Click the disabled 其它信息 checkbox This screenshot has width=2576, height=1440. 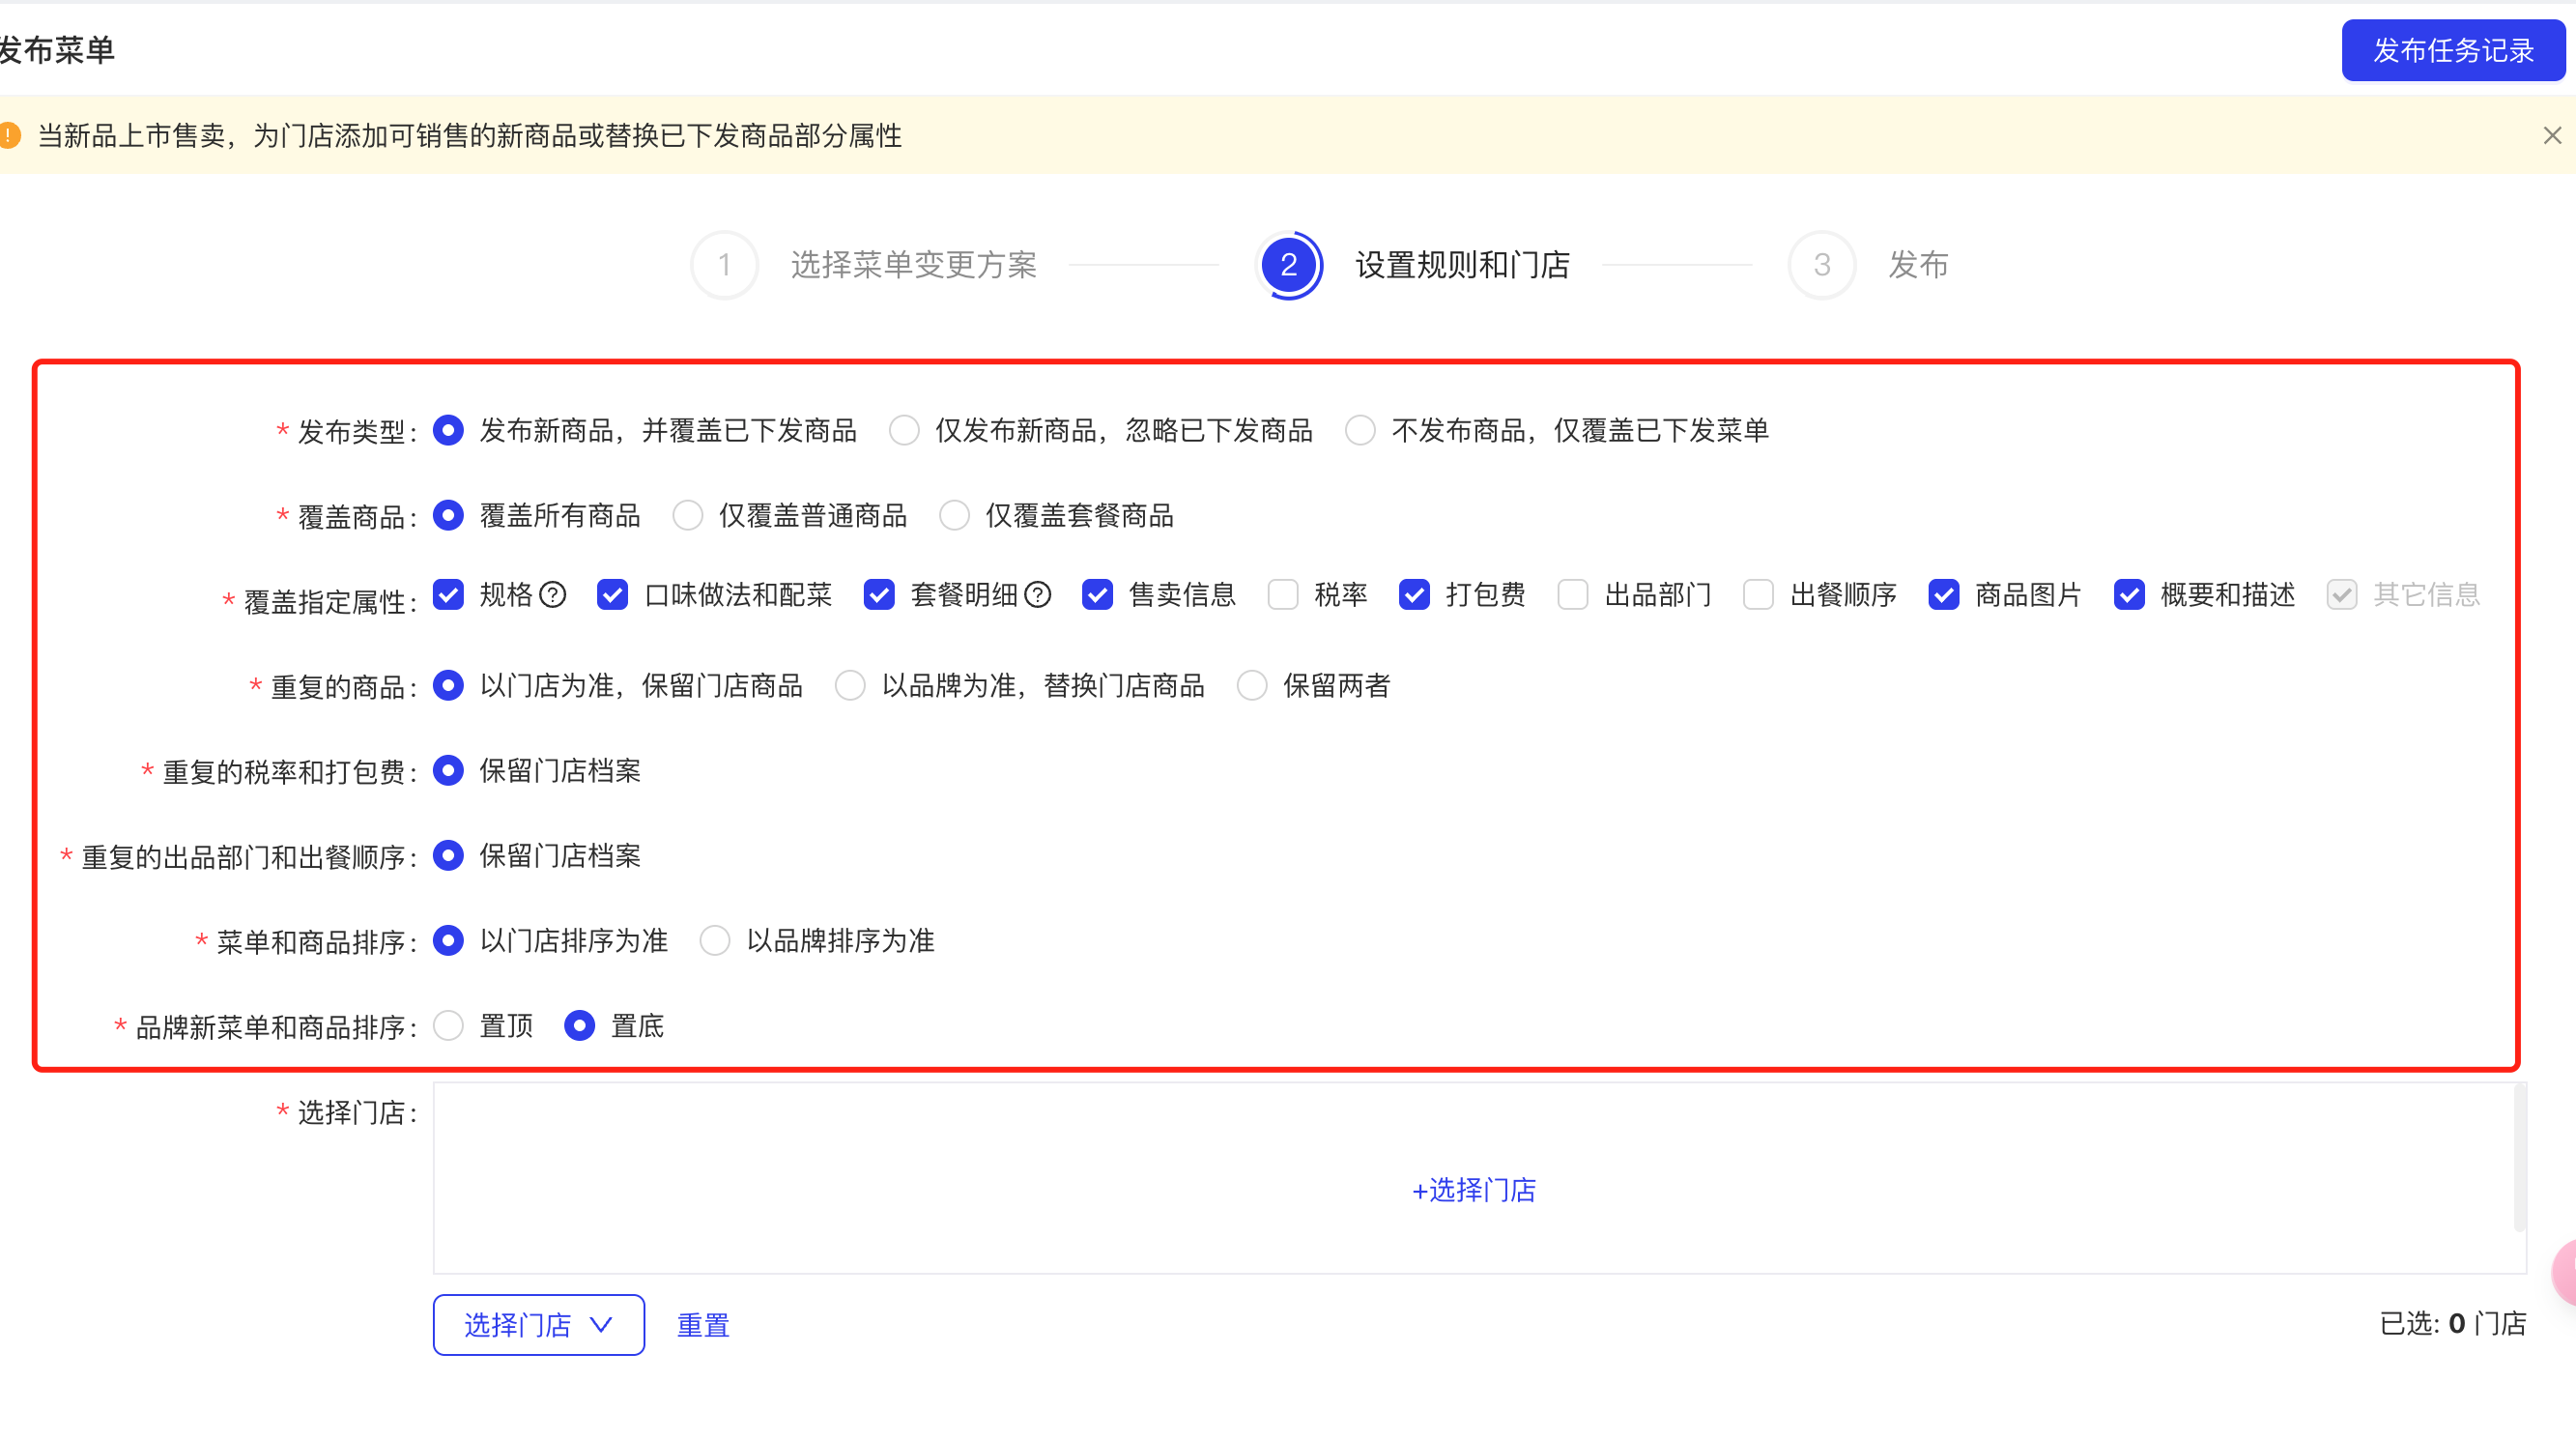(2342, 595)
